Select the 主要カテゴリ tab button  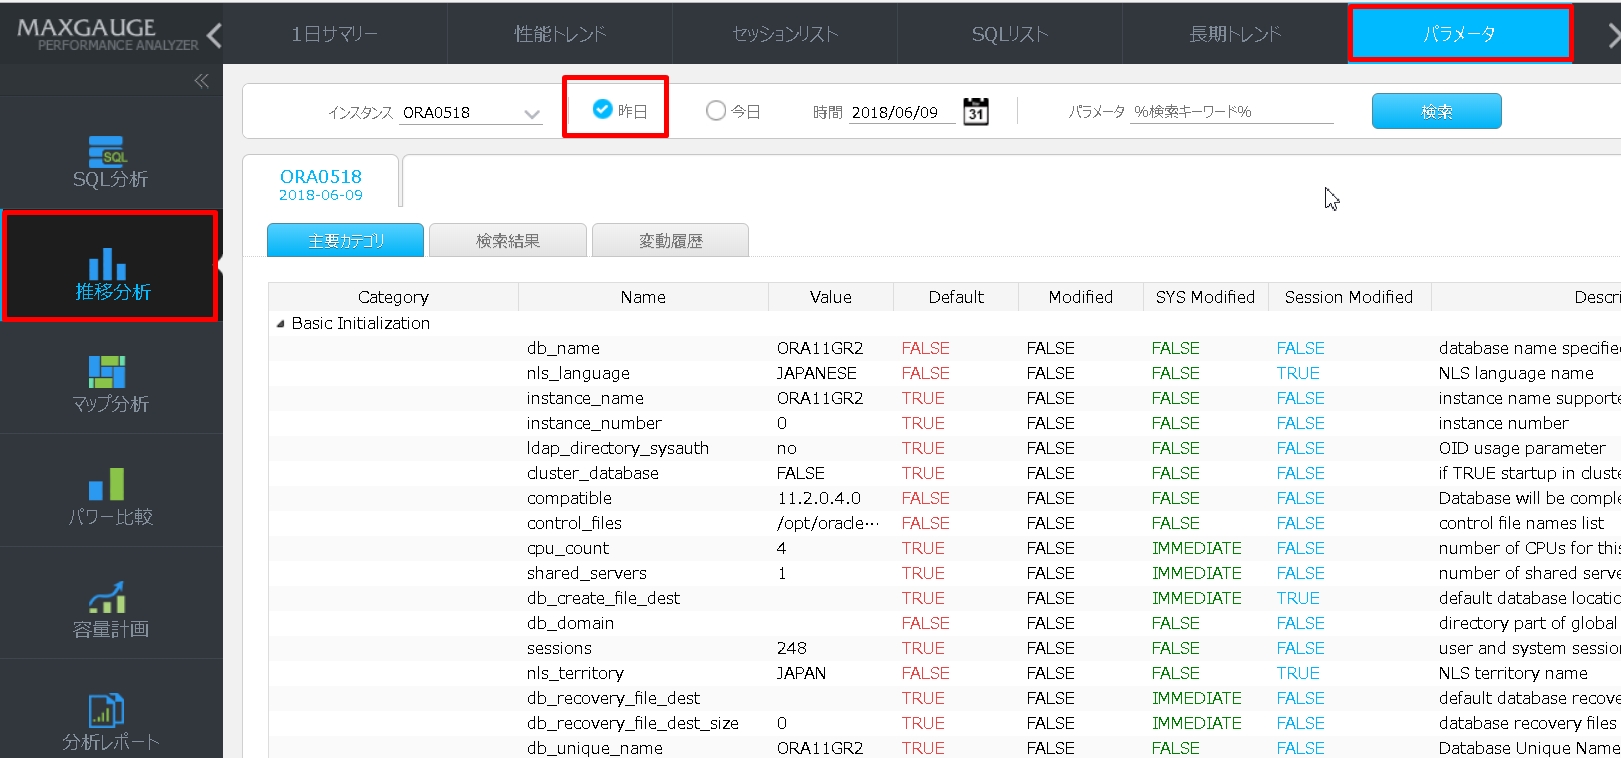tap(346, 240)
